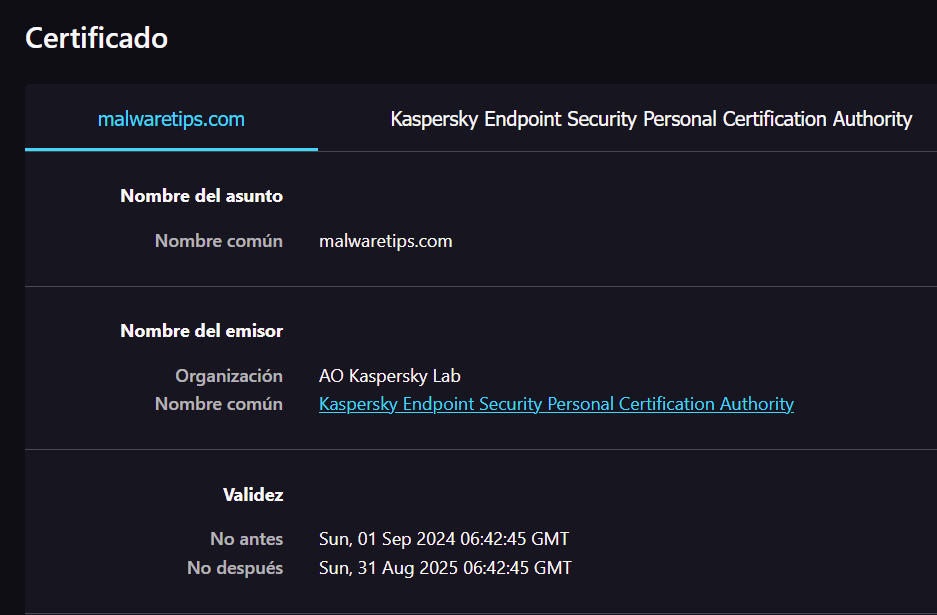Follow the issuer common name Kaspersky link
Screen dimensions: 937x615
pos(556,404)
